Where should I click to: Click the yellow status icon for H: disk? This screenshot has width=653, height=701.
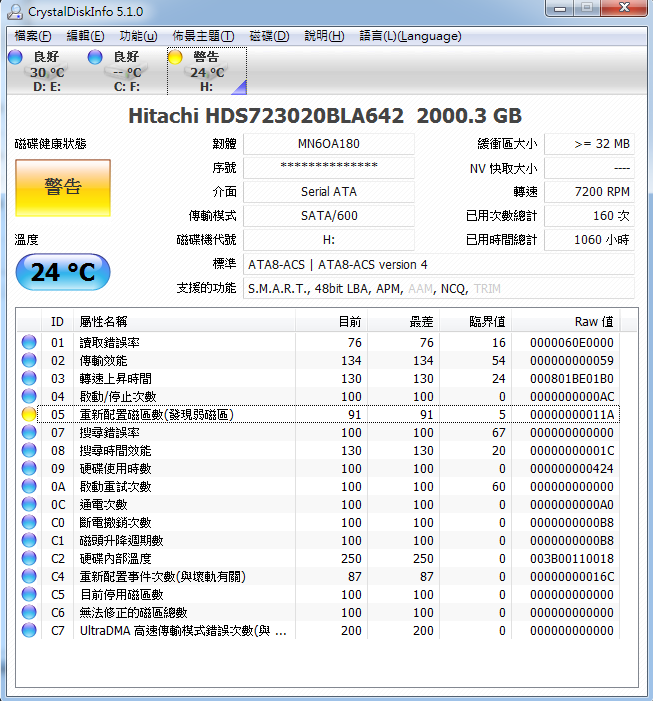point(175,57)
